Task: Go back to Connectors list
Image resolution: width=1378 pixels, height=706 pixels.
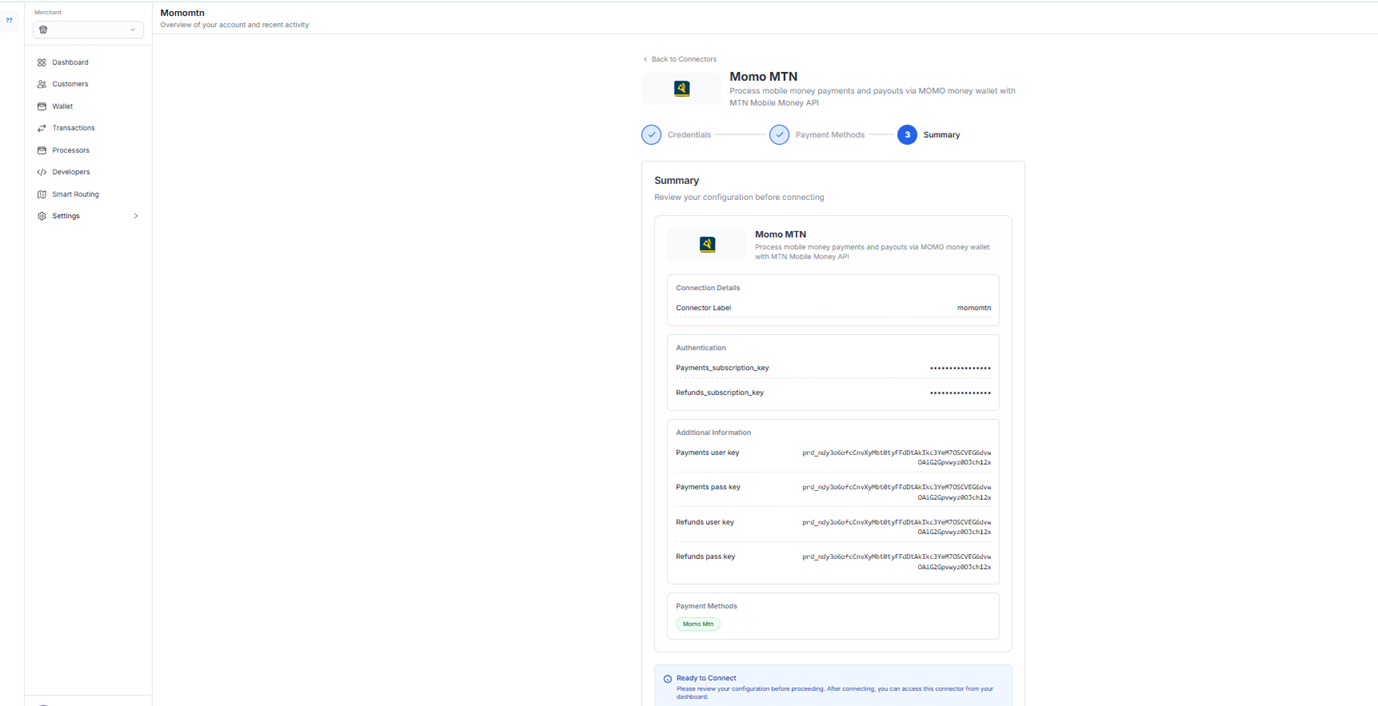Action: tap(679, 59)
